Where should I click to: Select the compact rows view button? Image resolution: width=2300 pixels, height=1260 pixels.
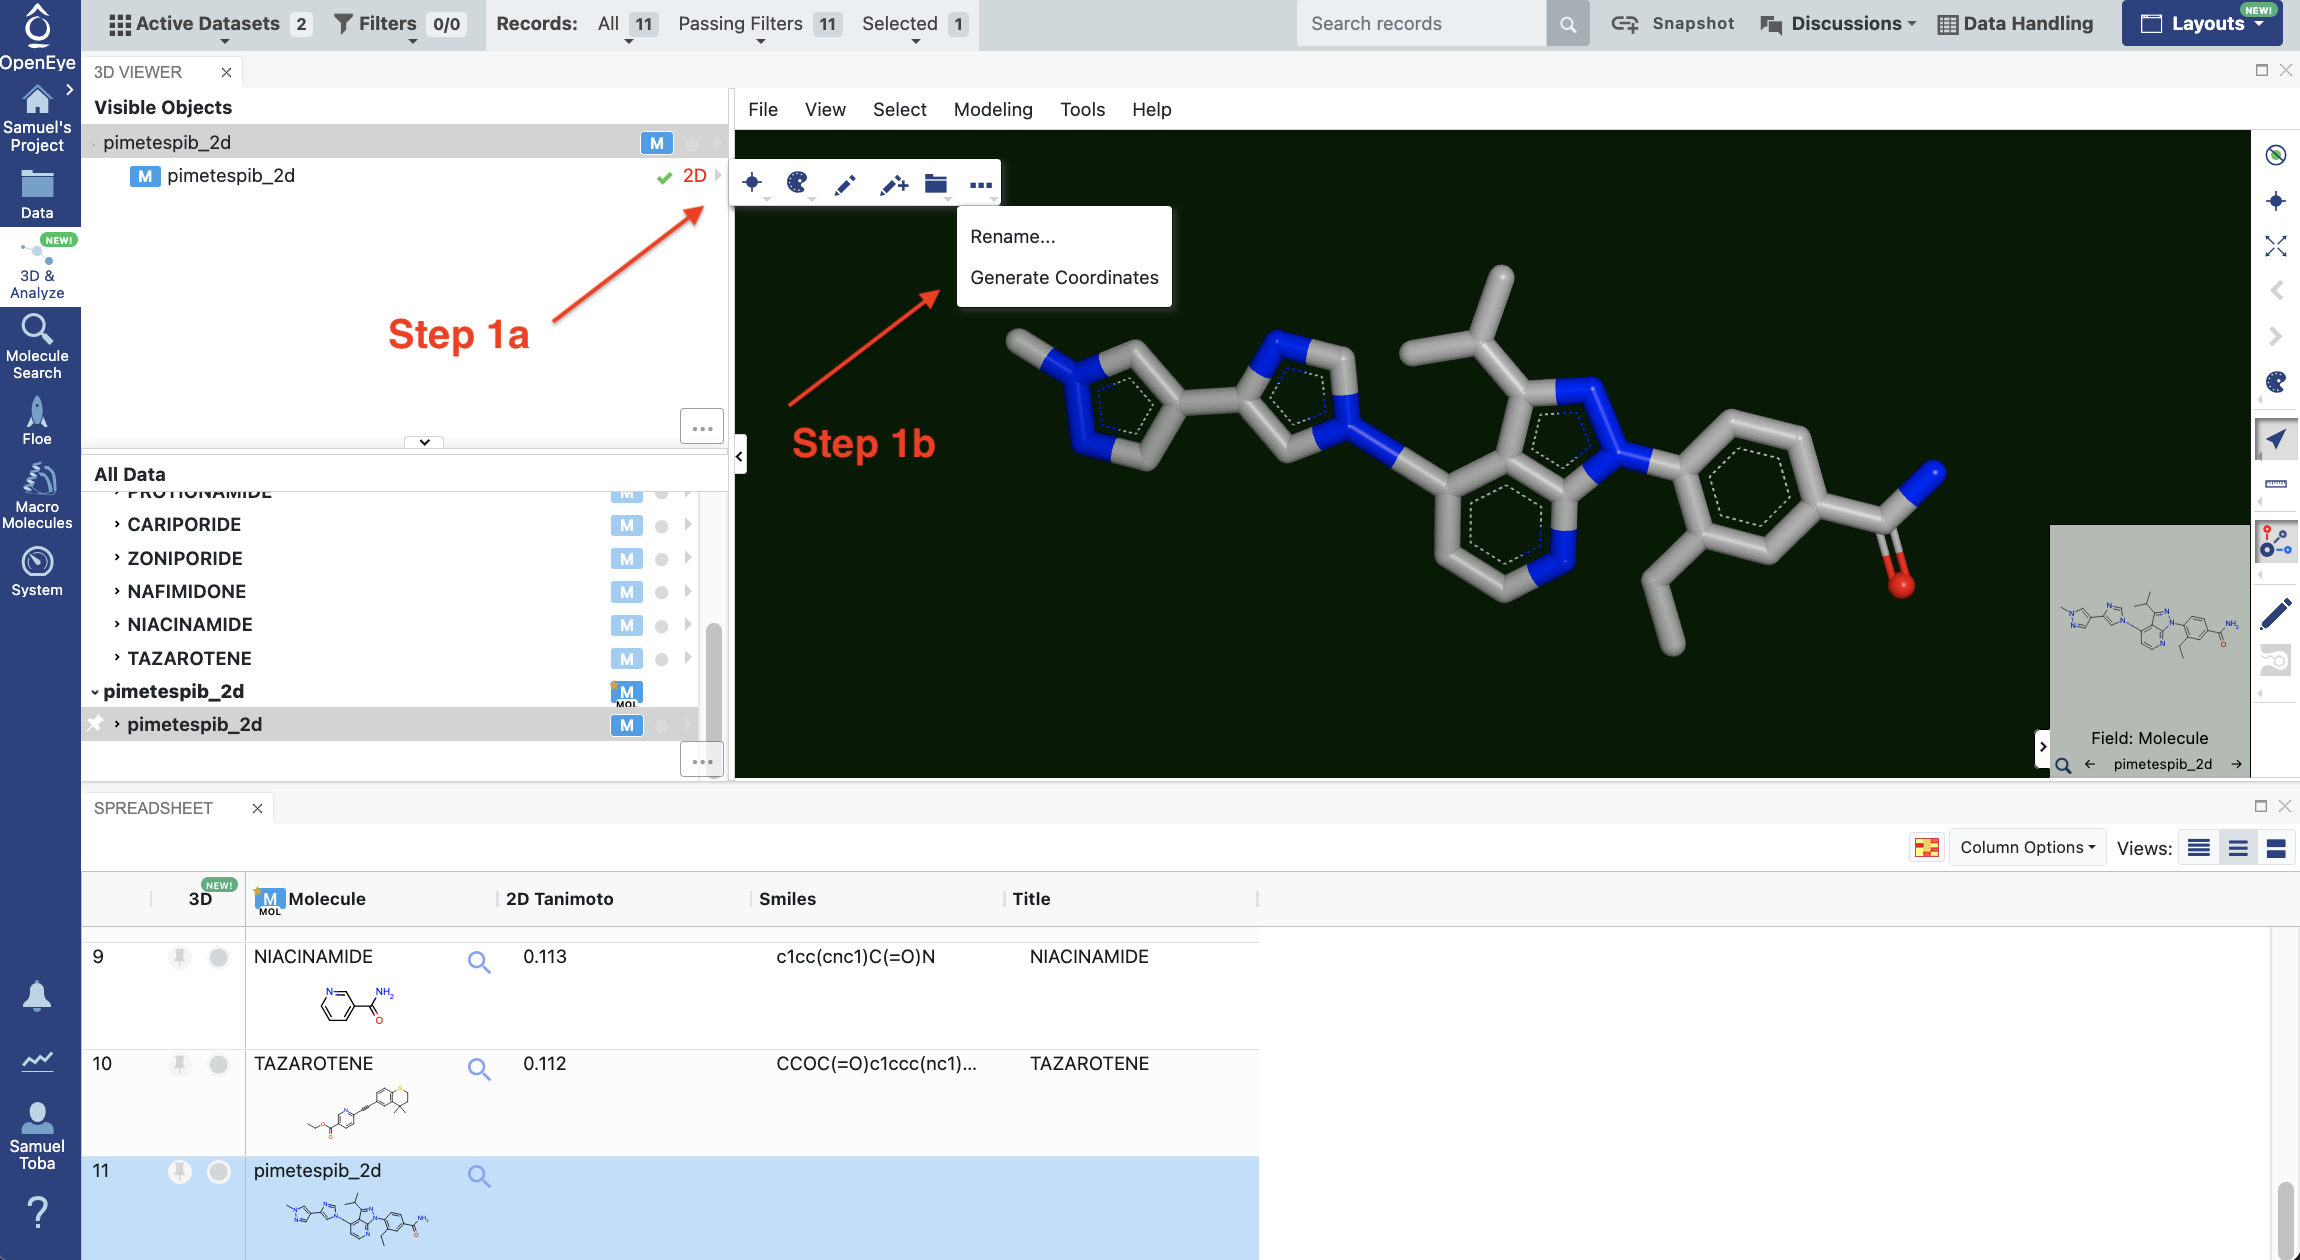[2199, 848]
